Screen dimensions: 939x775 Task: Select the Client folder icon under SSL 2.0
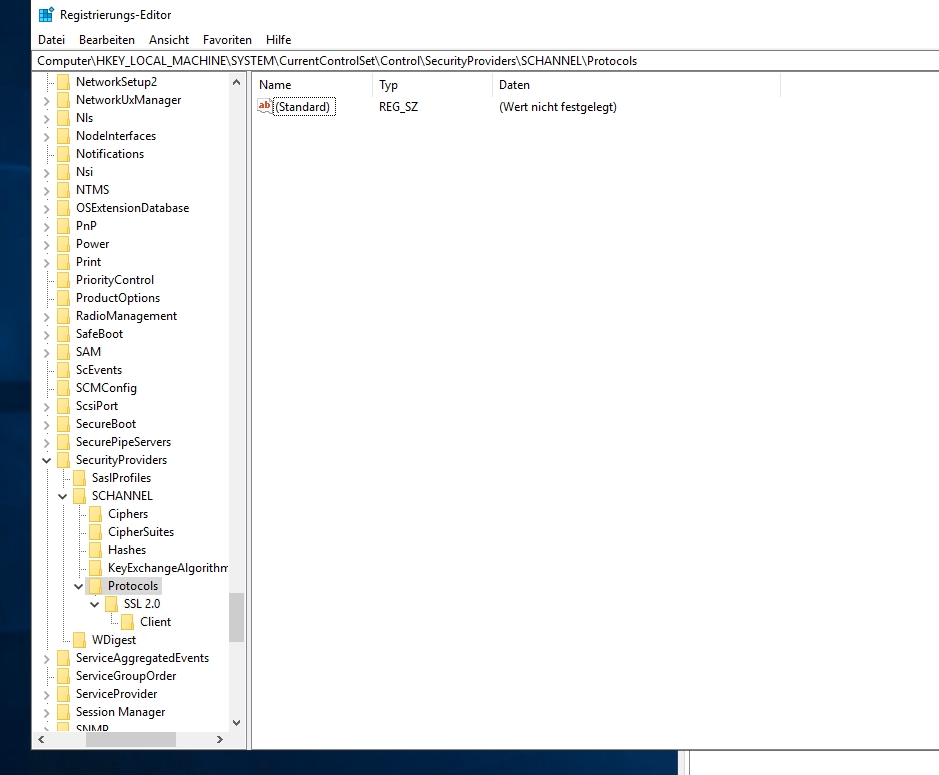(x=128, y=622)
